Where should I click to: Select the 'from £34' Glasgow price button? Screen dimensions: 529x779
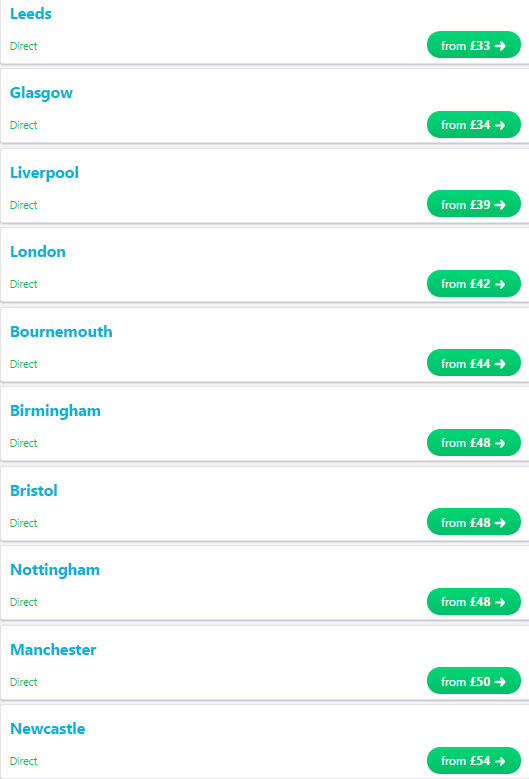tap(473, 125)
